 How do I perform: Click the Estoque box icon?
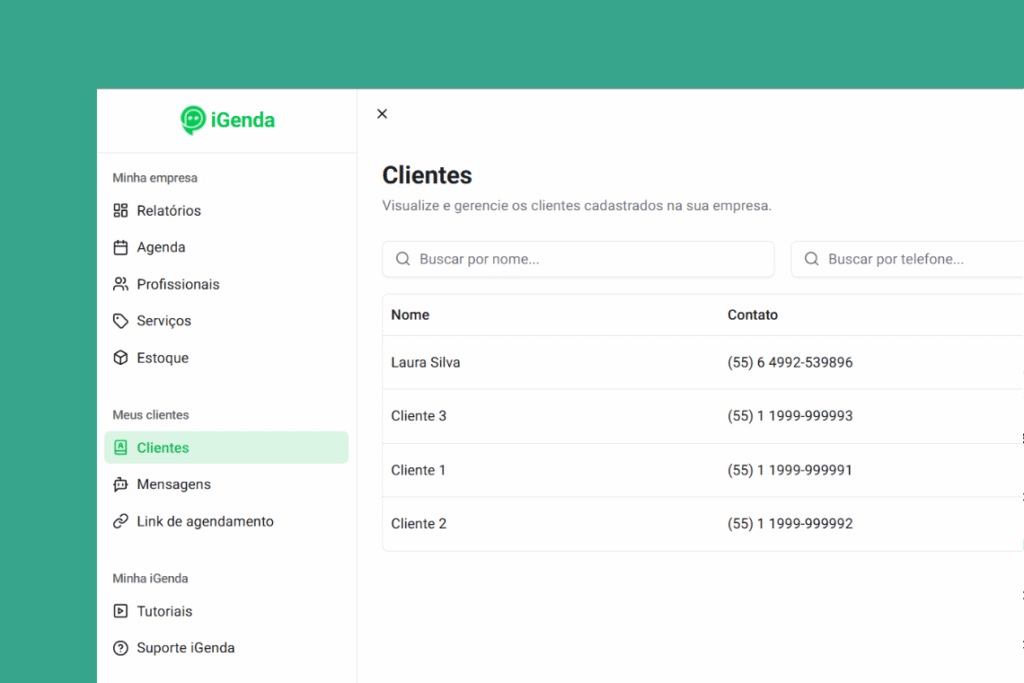point(120,358)
